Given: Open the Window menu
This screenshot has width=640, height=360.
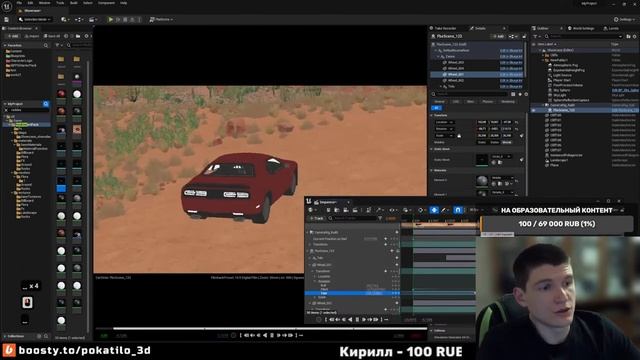Looking at the screenshot, I should coord(44,3).
